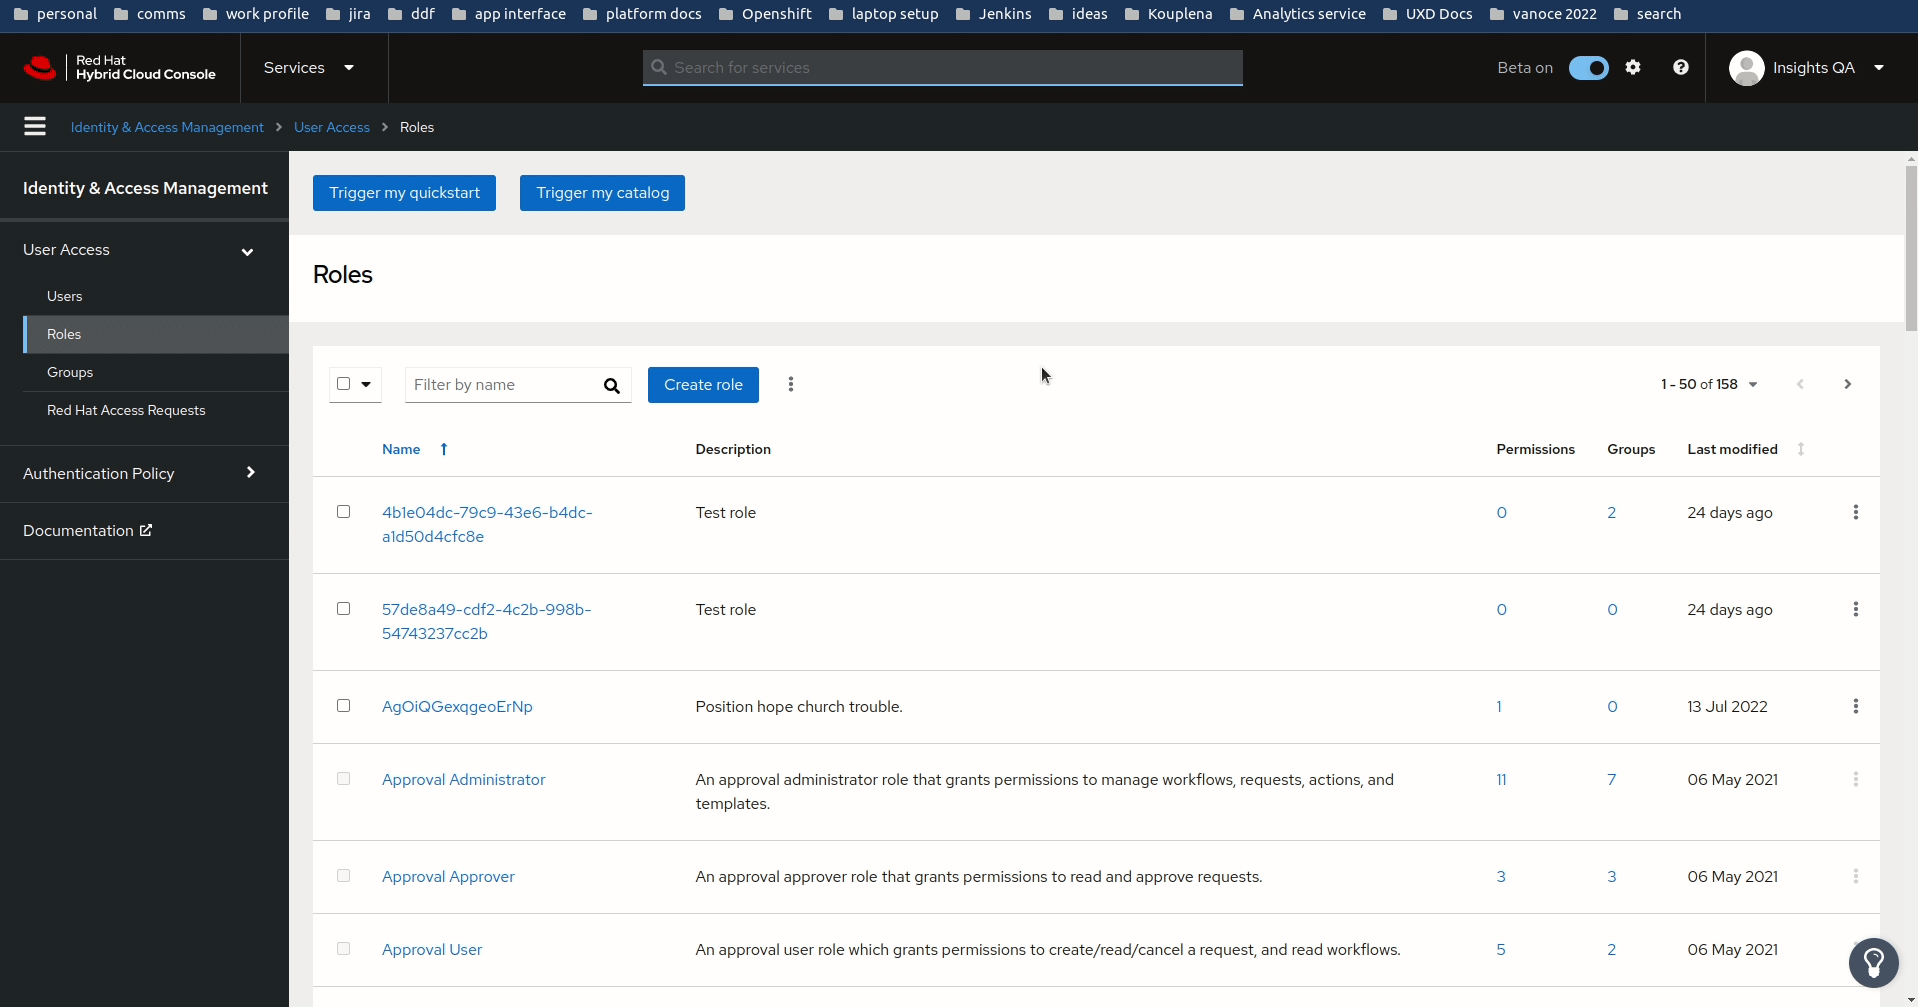This screenshot has width=1918, height=1007.
Task: Open the jira bookmarks folder
Action: [348, 14]
